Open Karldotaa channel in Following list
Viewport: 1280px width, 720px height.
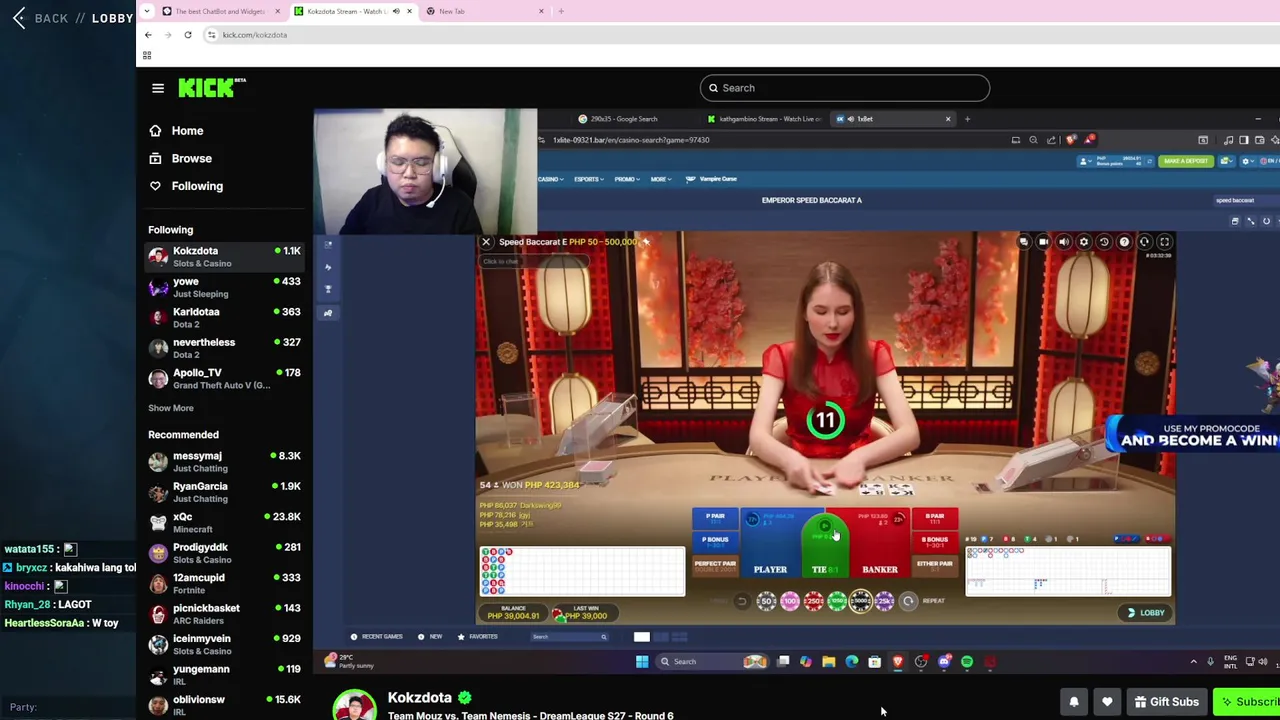pos(224,318)
